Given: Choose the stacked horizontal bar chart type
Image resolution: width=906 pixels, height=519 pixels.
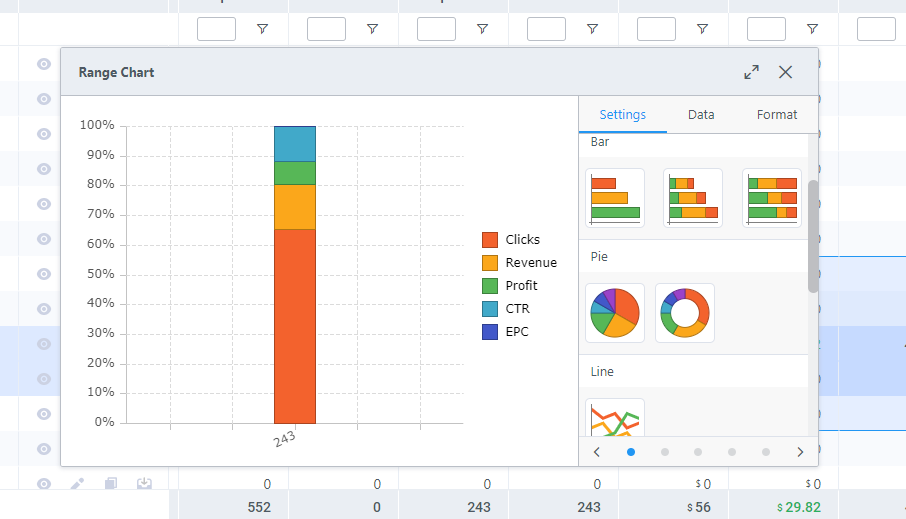Looking at the screenshot, I should tap(693, 198).
